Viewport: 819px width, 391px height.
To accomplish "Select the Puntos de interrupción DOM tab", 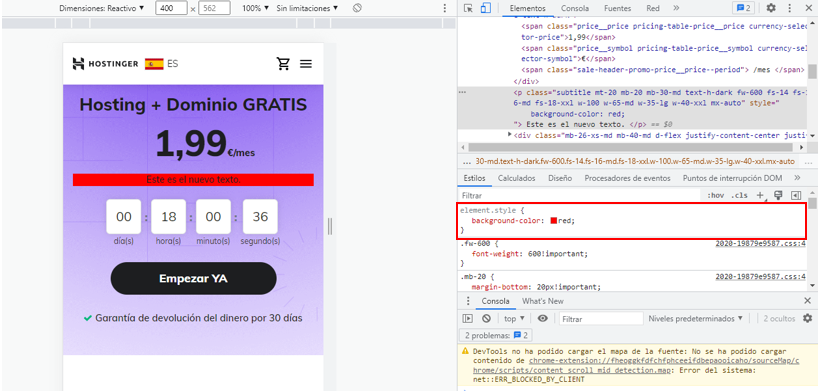I will (732, 178).
